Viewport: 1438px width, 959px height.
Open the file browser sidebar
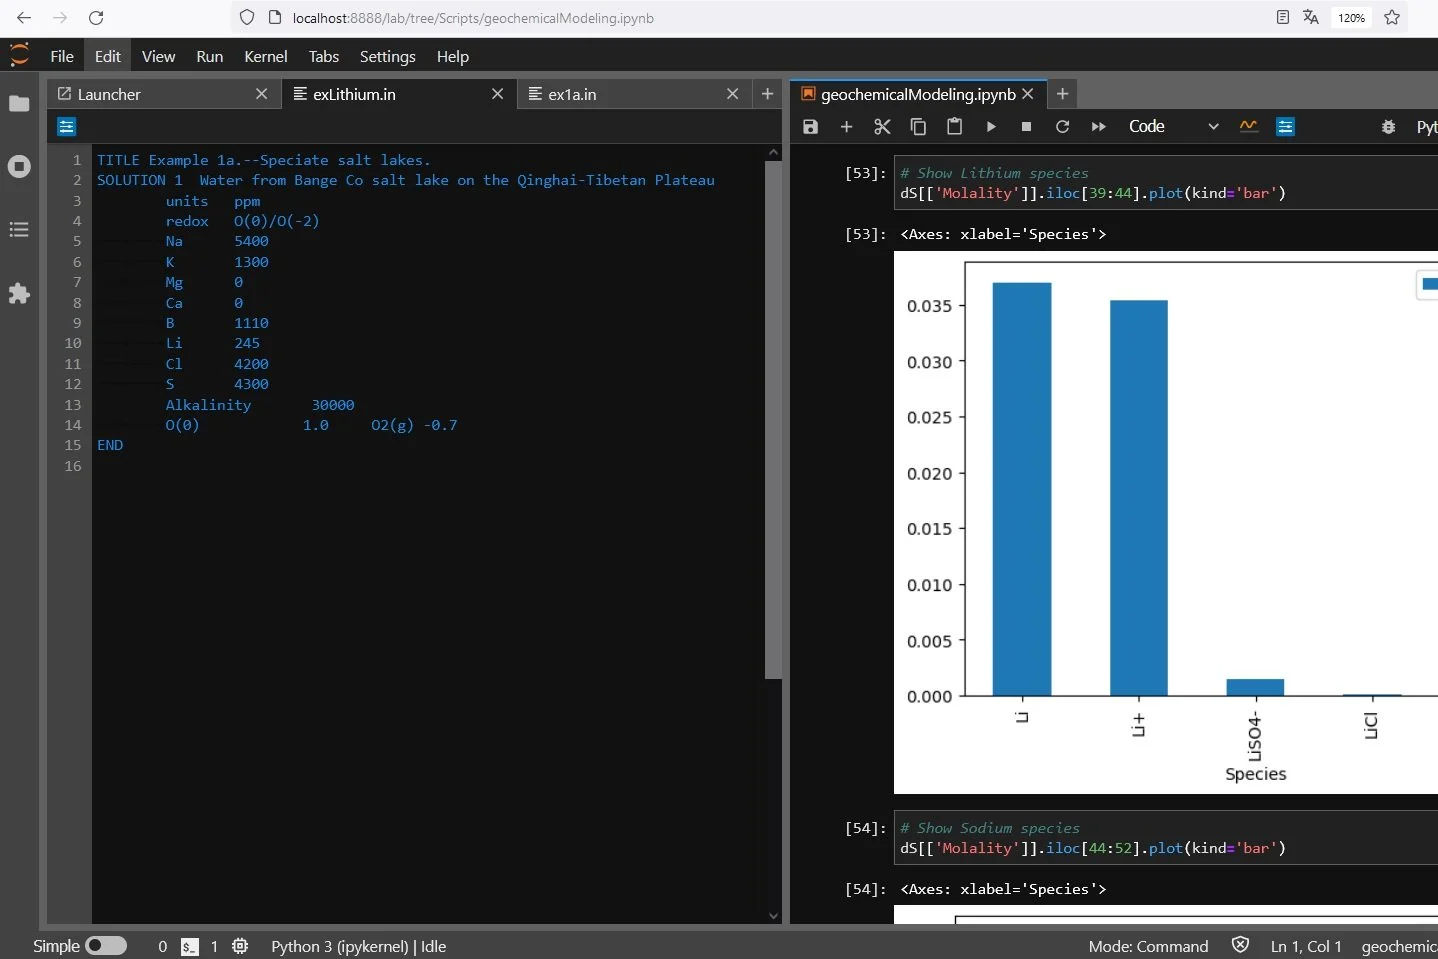click(19, 104)
